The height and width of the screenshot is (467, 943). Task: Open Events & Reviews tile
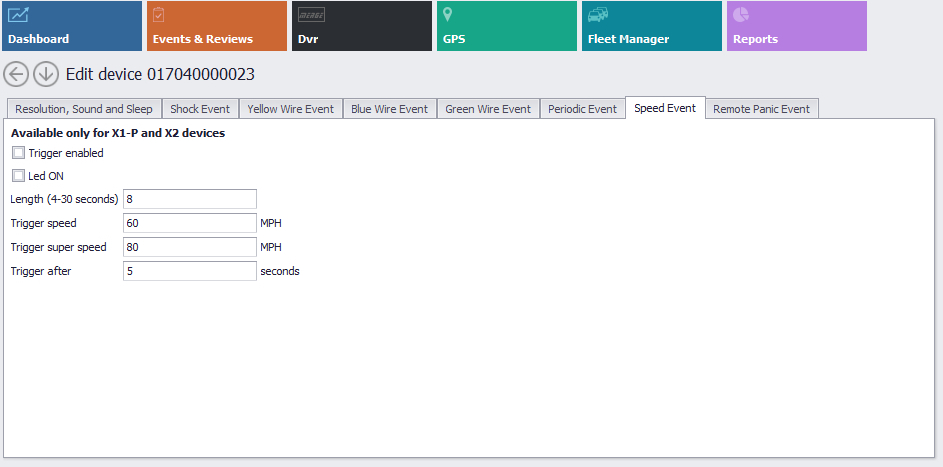click(216, 26)
